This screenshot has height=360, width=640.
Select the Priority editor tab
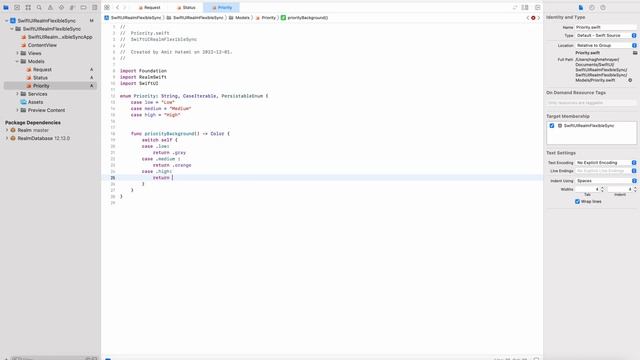[x=222, y=7]
